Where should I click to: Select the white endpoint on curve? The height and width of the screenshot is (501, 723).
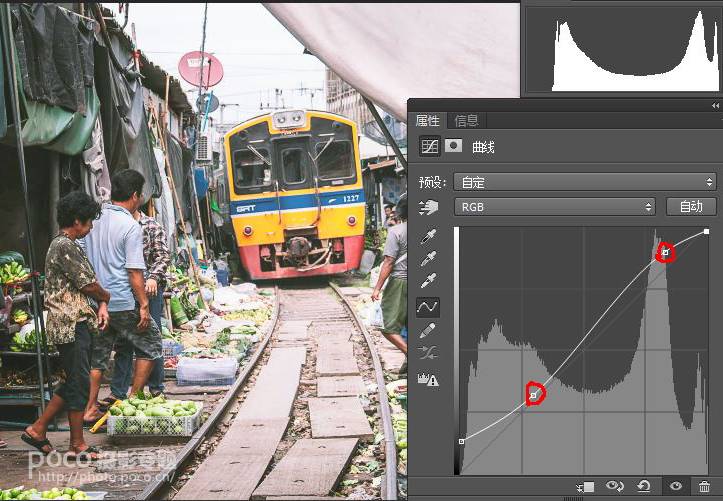click(706, 231)
